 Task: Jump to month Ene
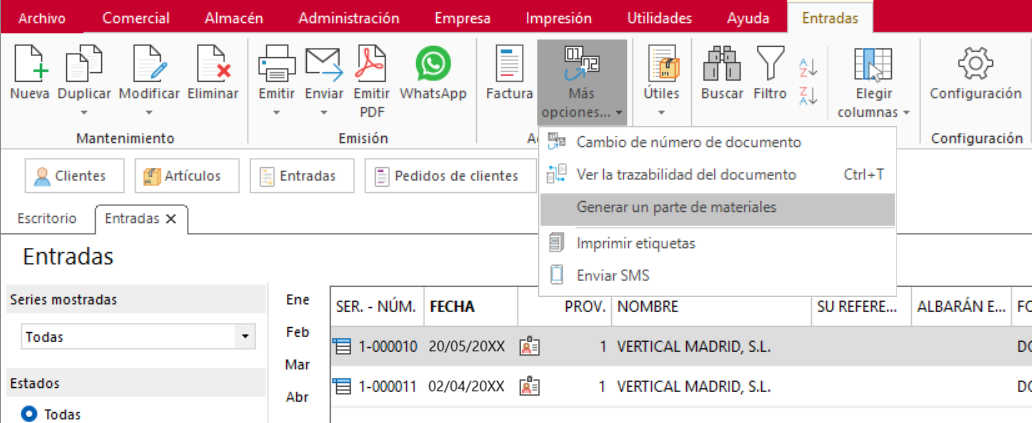click(x=297, y=299)
